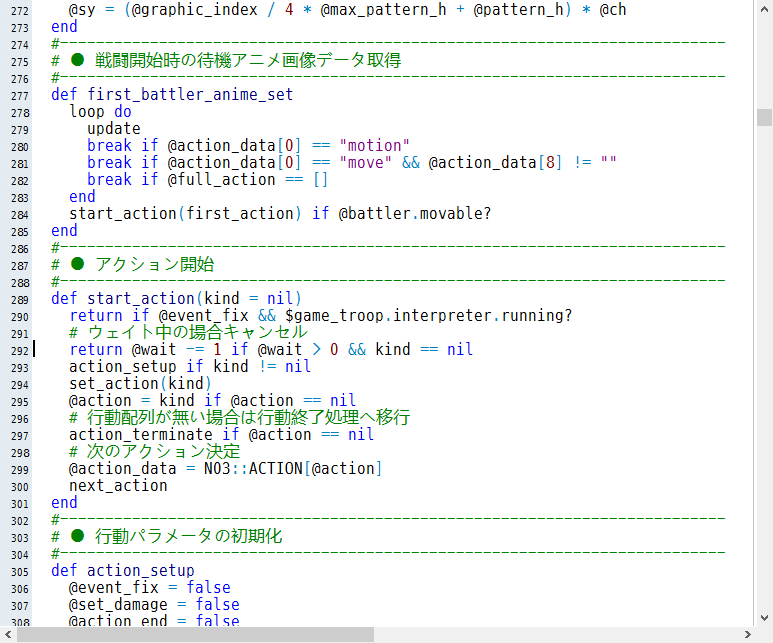Click comment '次のアクション決定' on line 298
Screen dimensions: 773x643
click(x=163, y=452)
